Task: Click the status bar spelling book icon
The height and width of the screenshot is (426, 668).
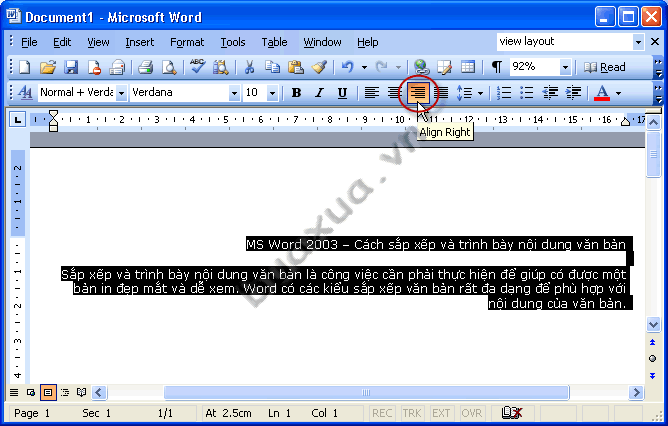Action: pyautogui.click(x=511, y=413)
